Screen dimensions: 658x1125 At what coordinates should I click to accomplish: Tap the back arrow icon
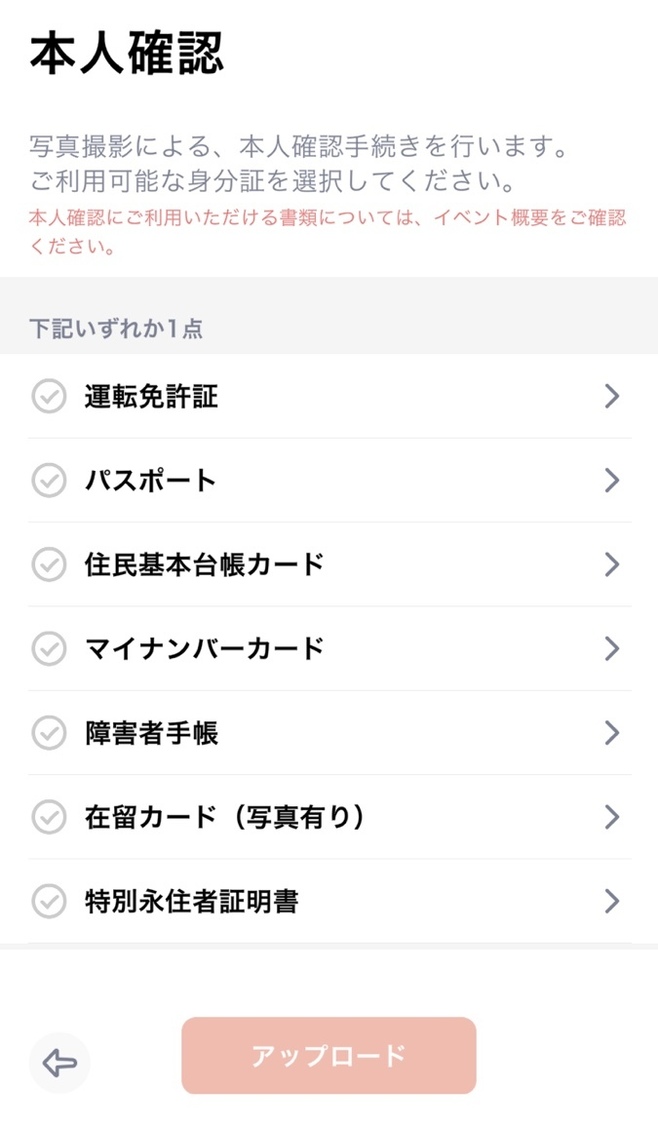60,1063
